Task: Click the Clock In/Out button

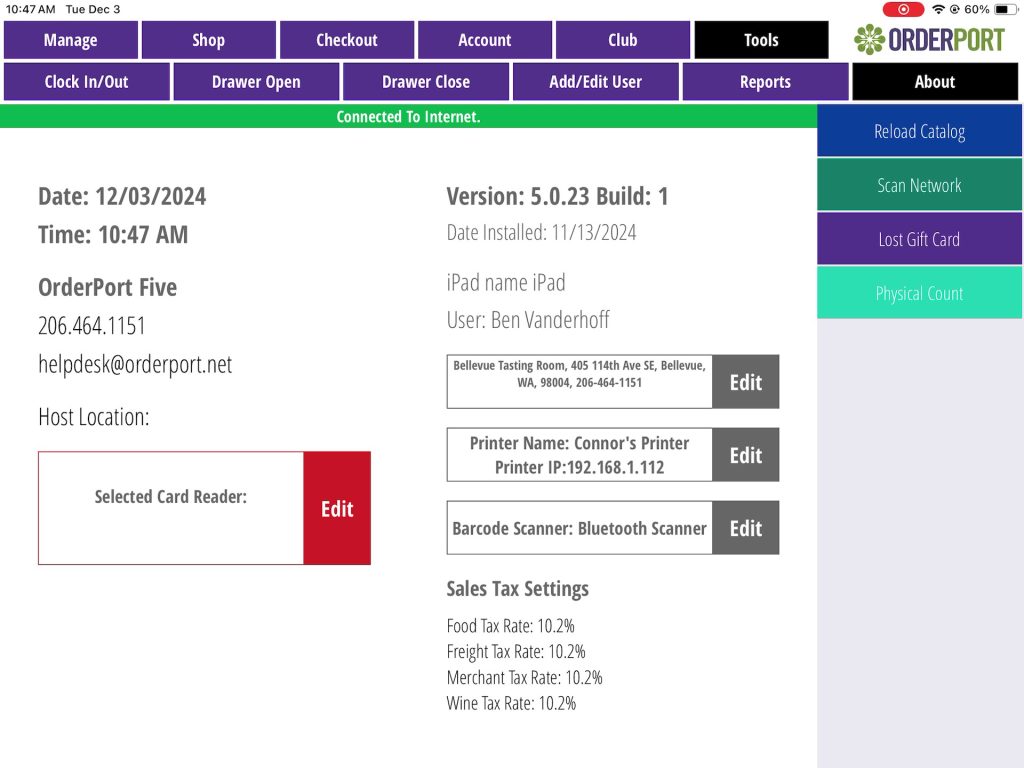Action: 87,82
